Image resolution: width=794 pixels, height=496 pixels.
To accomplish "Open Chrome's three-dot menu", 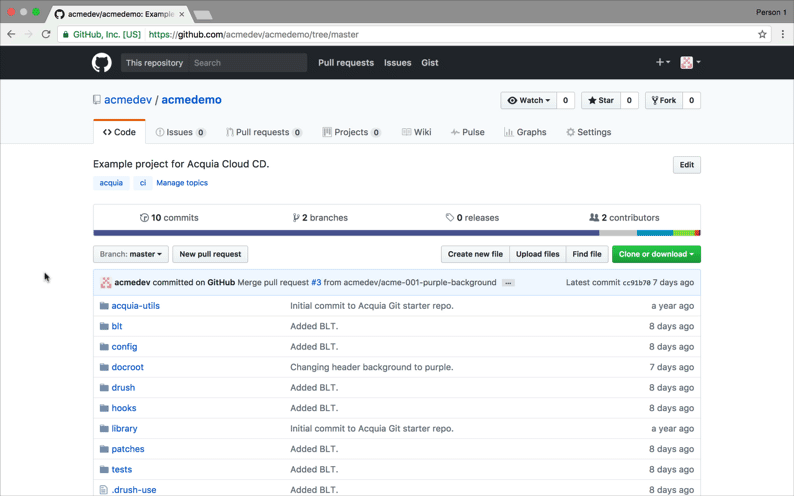I will tap(782, 34).
